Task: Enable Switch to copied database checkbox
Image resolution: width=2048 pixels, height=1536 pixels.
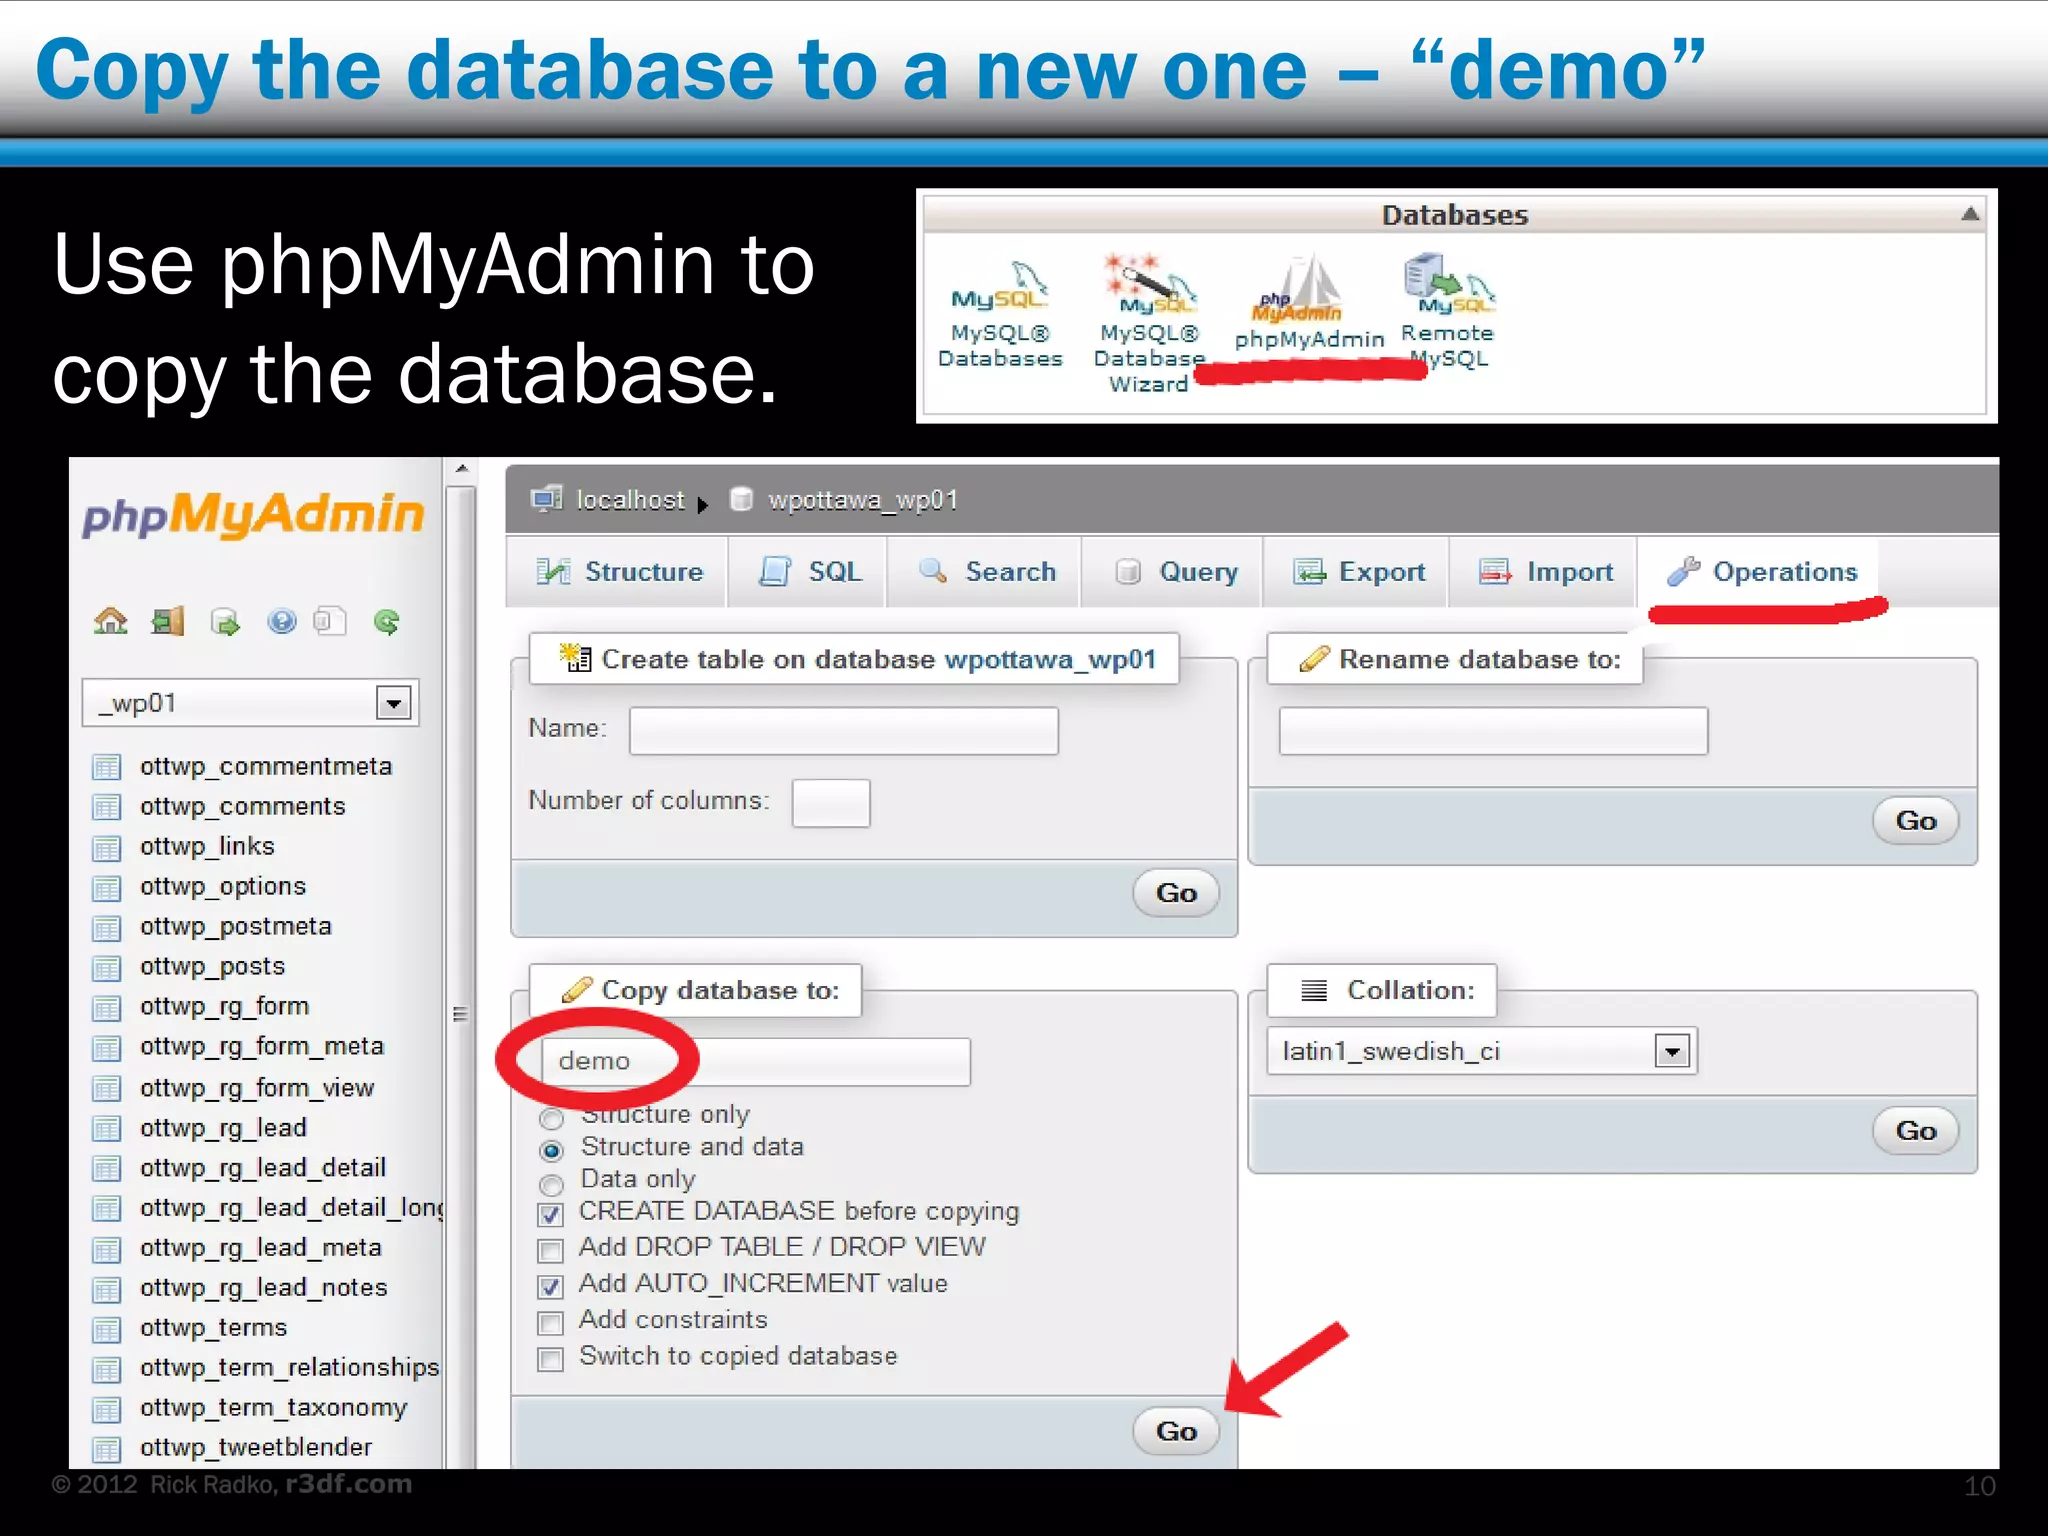Action: tap(550, 1359)
